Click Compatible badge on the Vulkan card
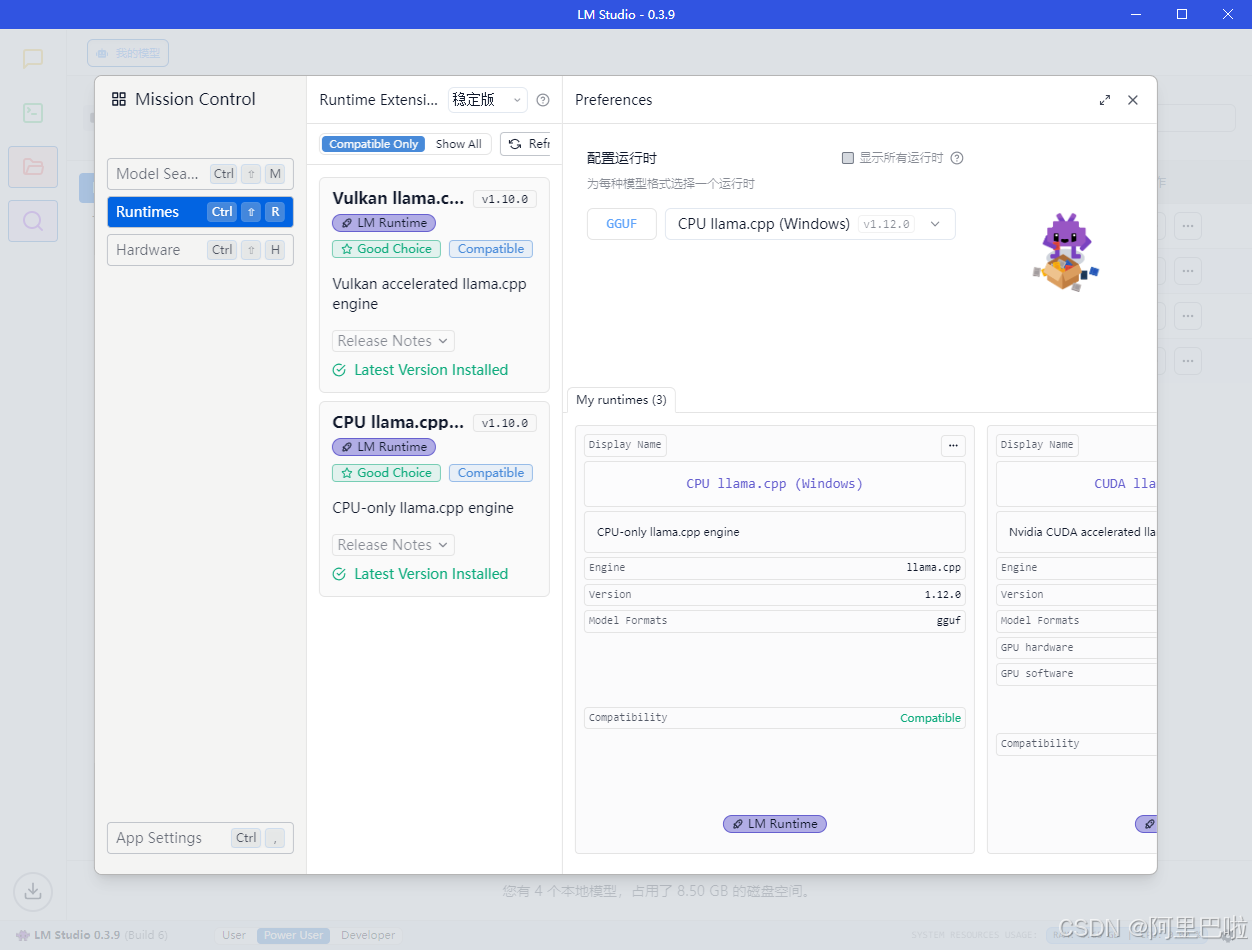Screen dimensions: 1252x950 click(x=491, y=249)
